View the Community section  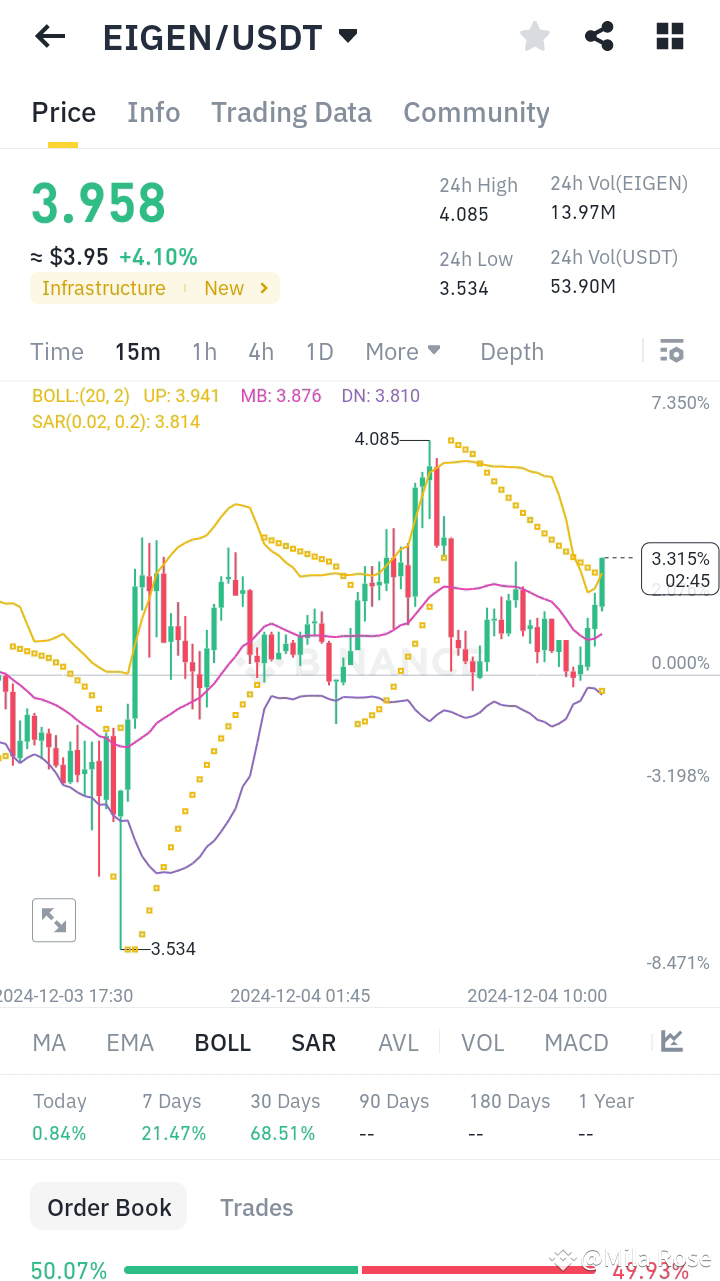coord(476,112)
